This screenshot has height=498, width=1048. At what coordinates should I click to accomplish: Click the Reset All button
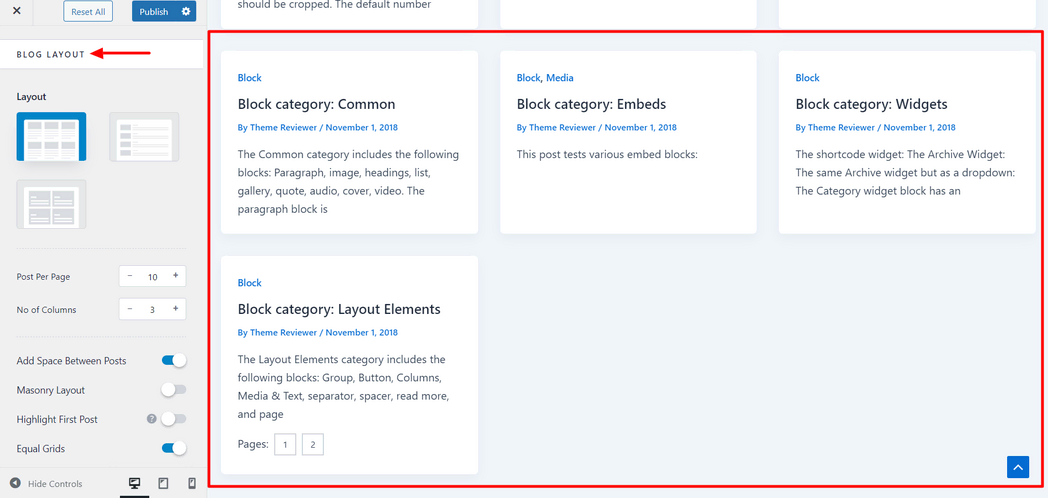click(88, 12)
